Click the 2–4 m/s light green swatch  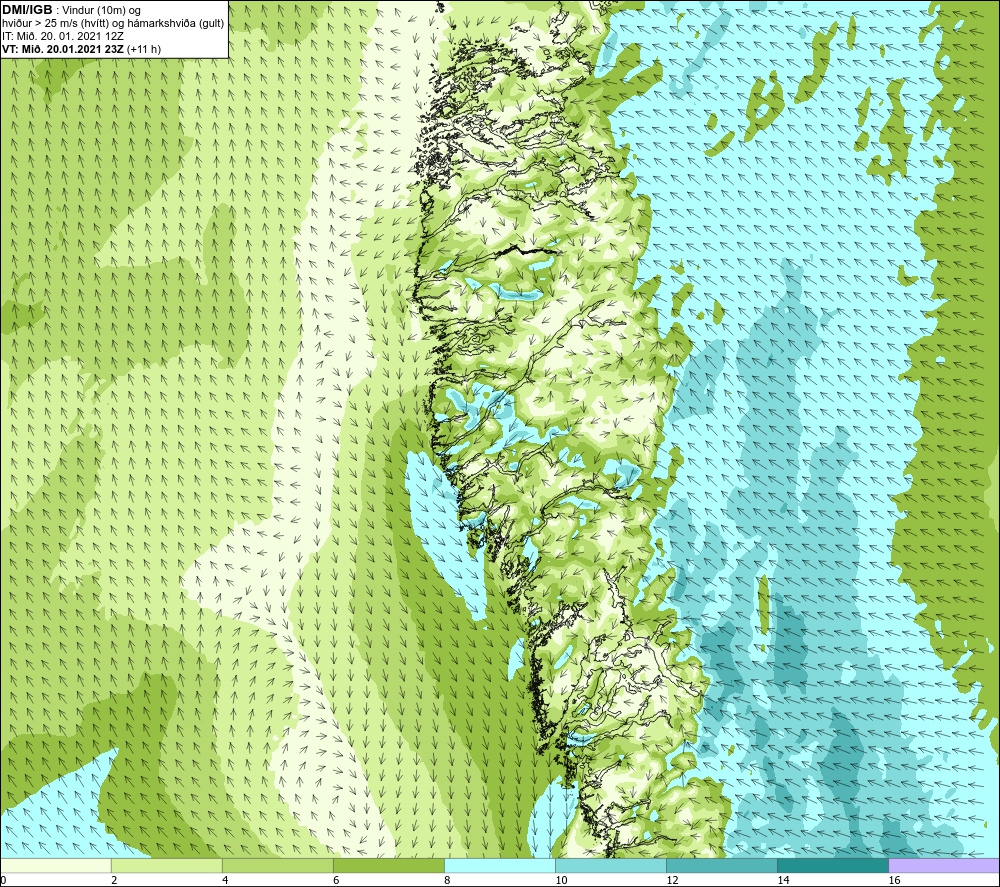click(x=167, y=865)
